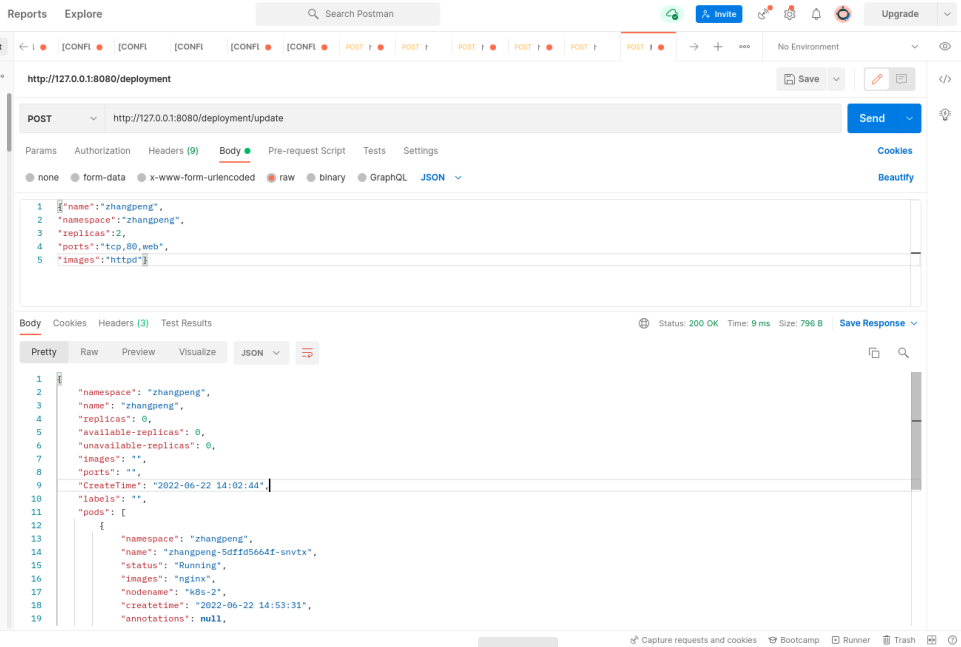Choose the GraphQL body option

tap(388, 177)
